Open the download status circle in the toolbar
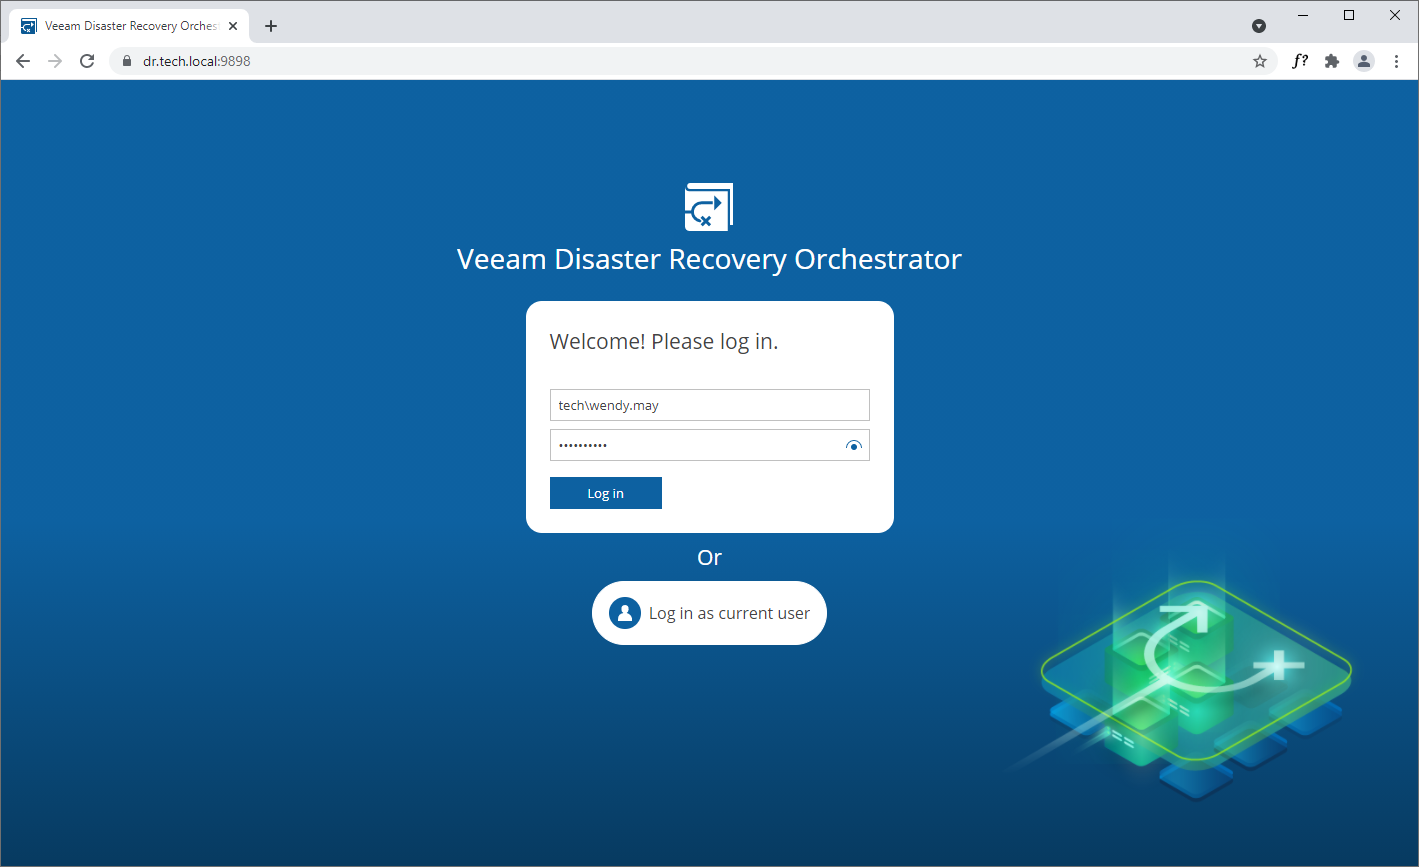This screenshot has width=1419, height=867. (1259, 25)
